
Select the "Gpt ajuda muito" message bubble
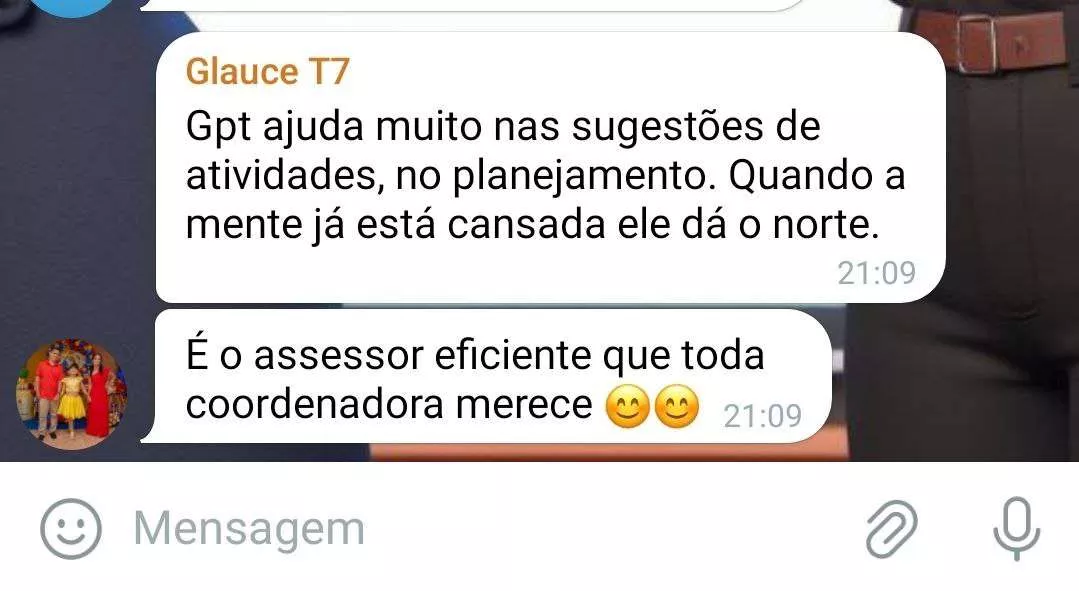click(551, 168)
